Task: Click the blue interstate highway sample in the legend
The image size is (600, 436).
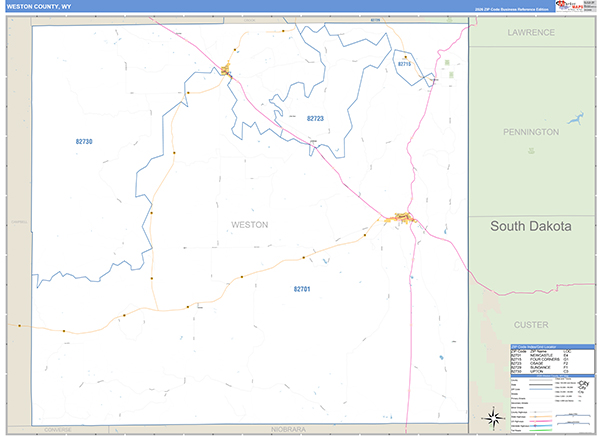Action: click(541, 426)
